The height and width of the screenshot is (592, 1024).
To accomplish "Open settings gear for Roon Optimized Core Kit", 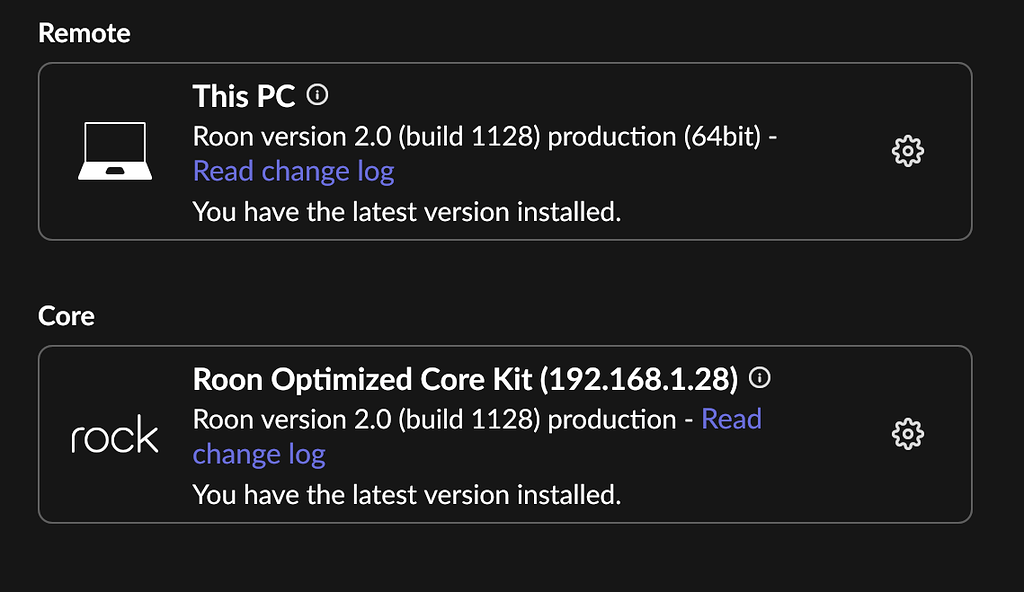I will pyautogui.click(x=907, y=434).
